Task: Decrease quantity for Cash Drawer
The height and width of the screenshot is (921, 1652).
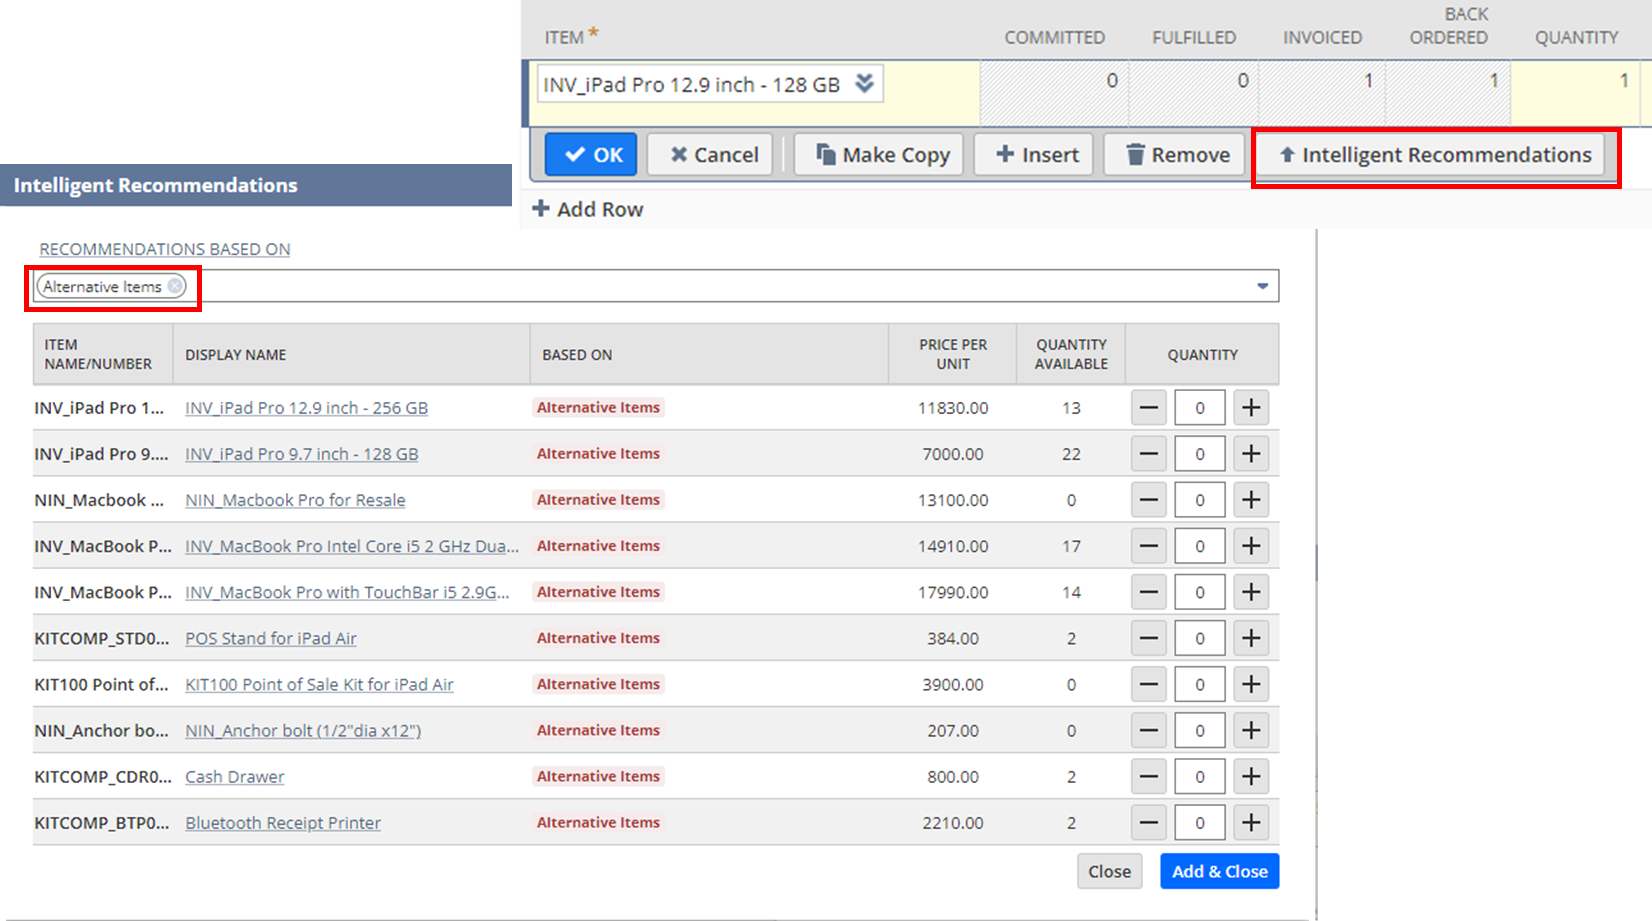Action: click(1148, 776)
